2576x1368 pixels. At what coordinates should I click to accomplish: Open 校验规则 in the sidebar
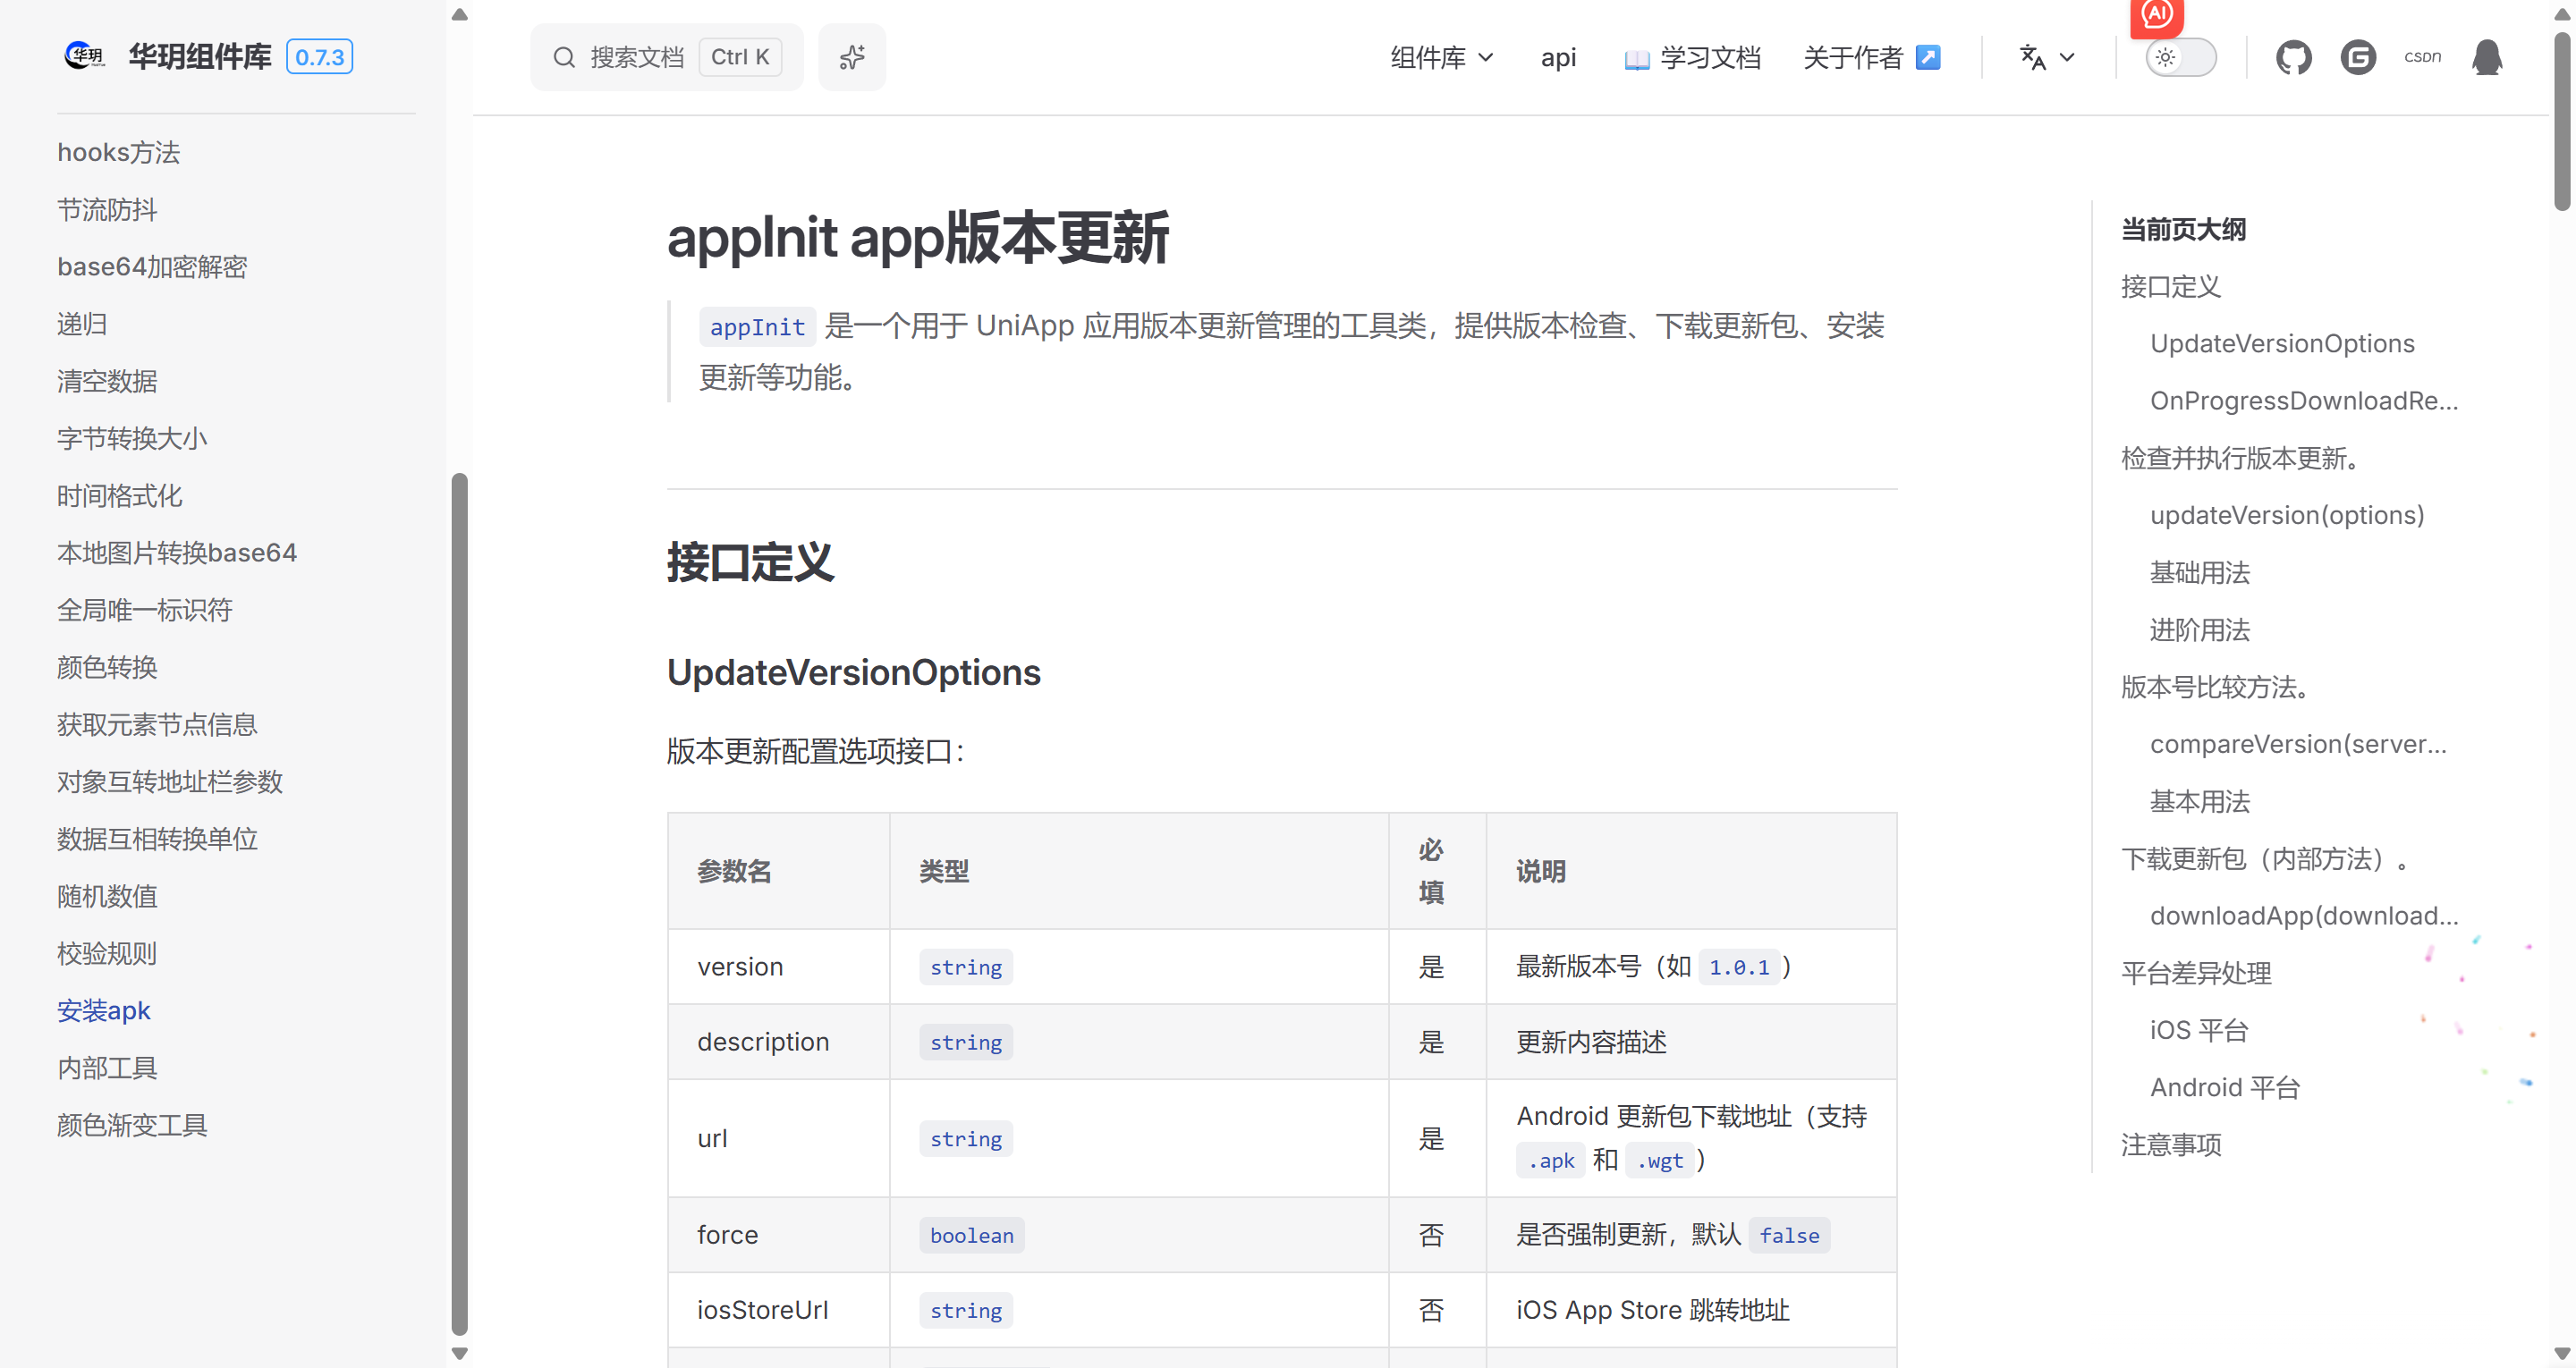click(x=107, y=953)
